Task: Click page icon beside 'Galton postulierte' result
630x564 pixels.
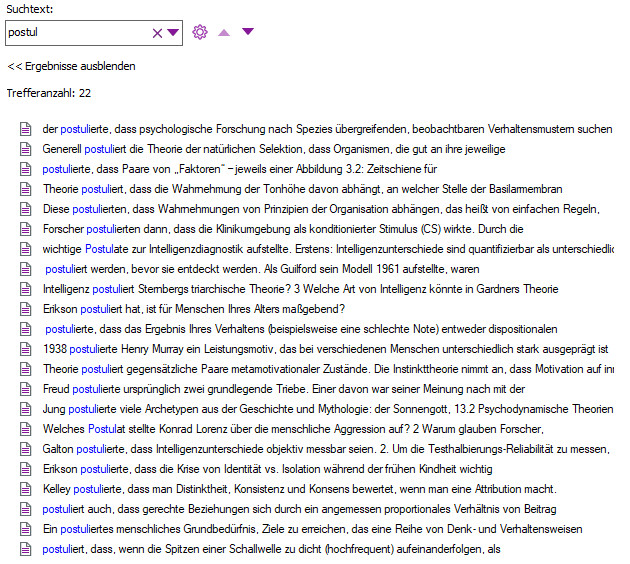Action: click(26, 449)
